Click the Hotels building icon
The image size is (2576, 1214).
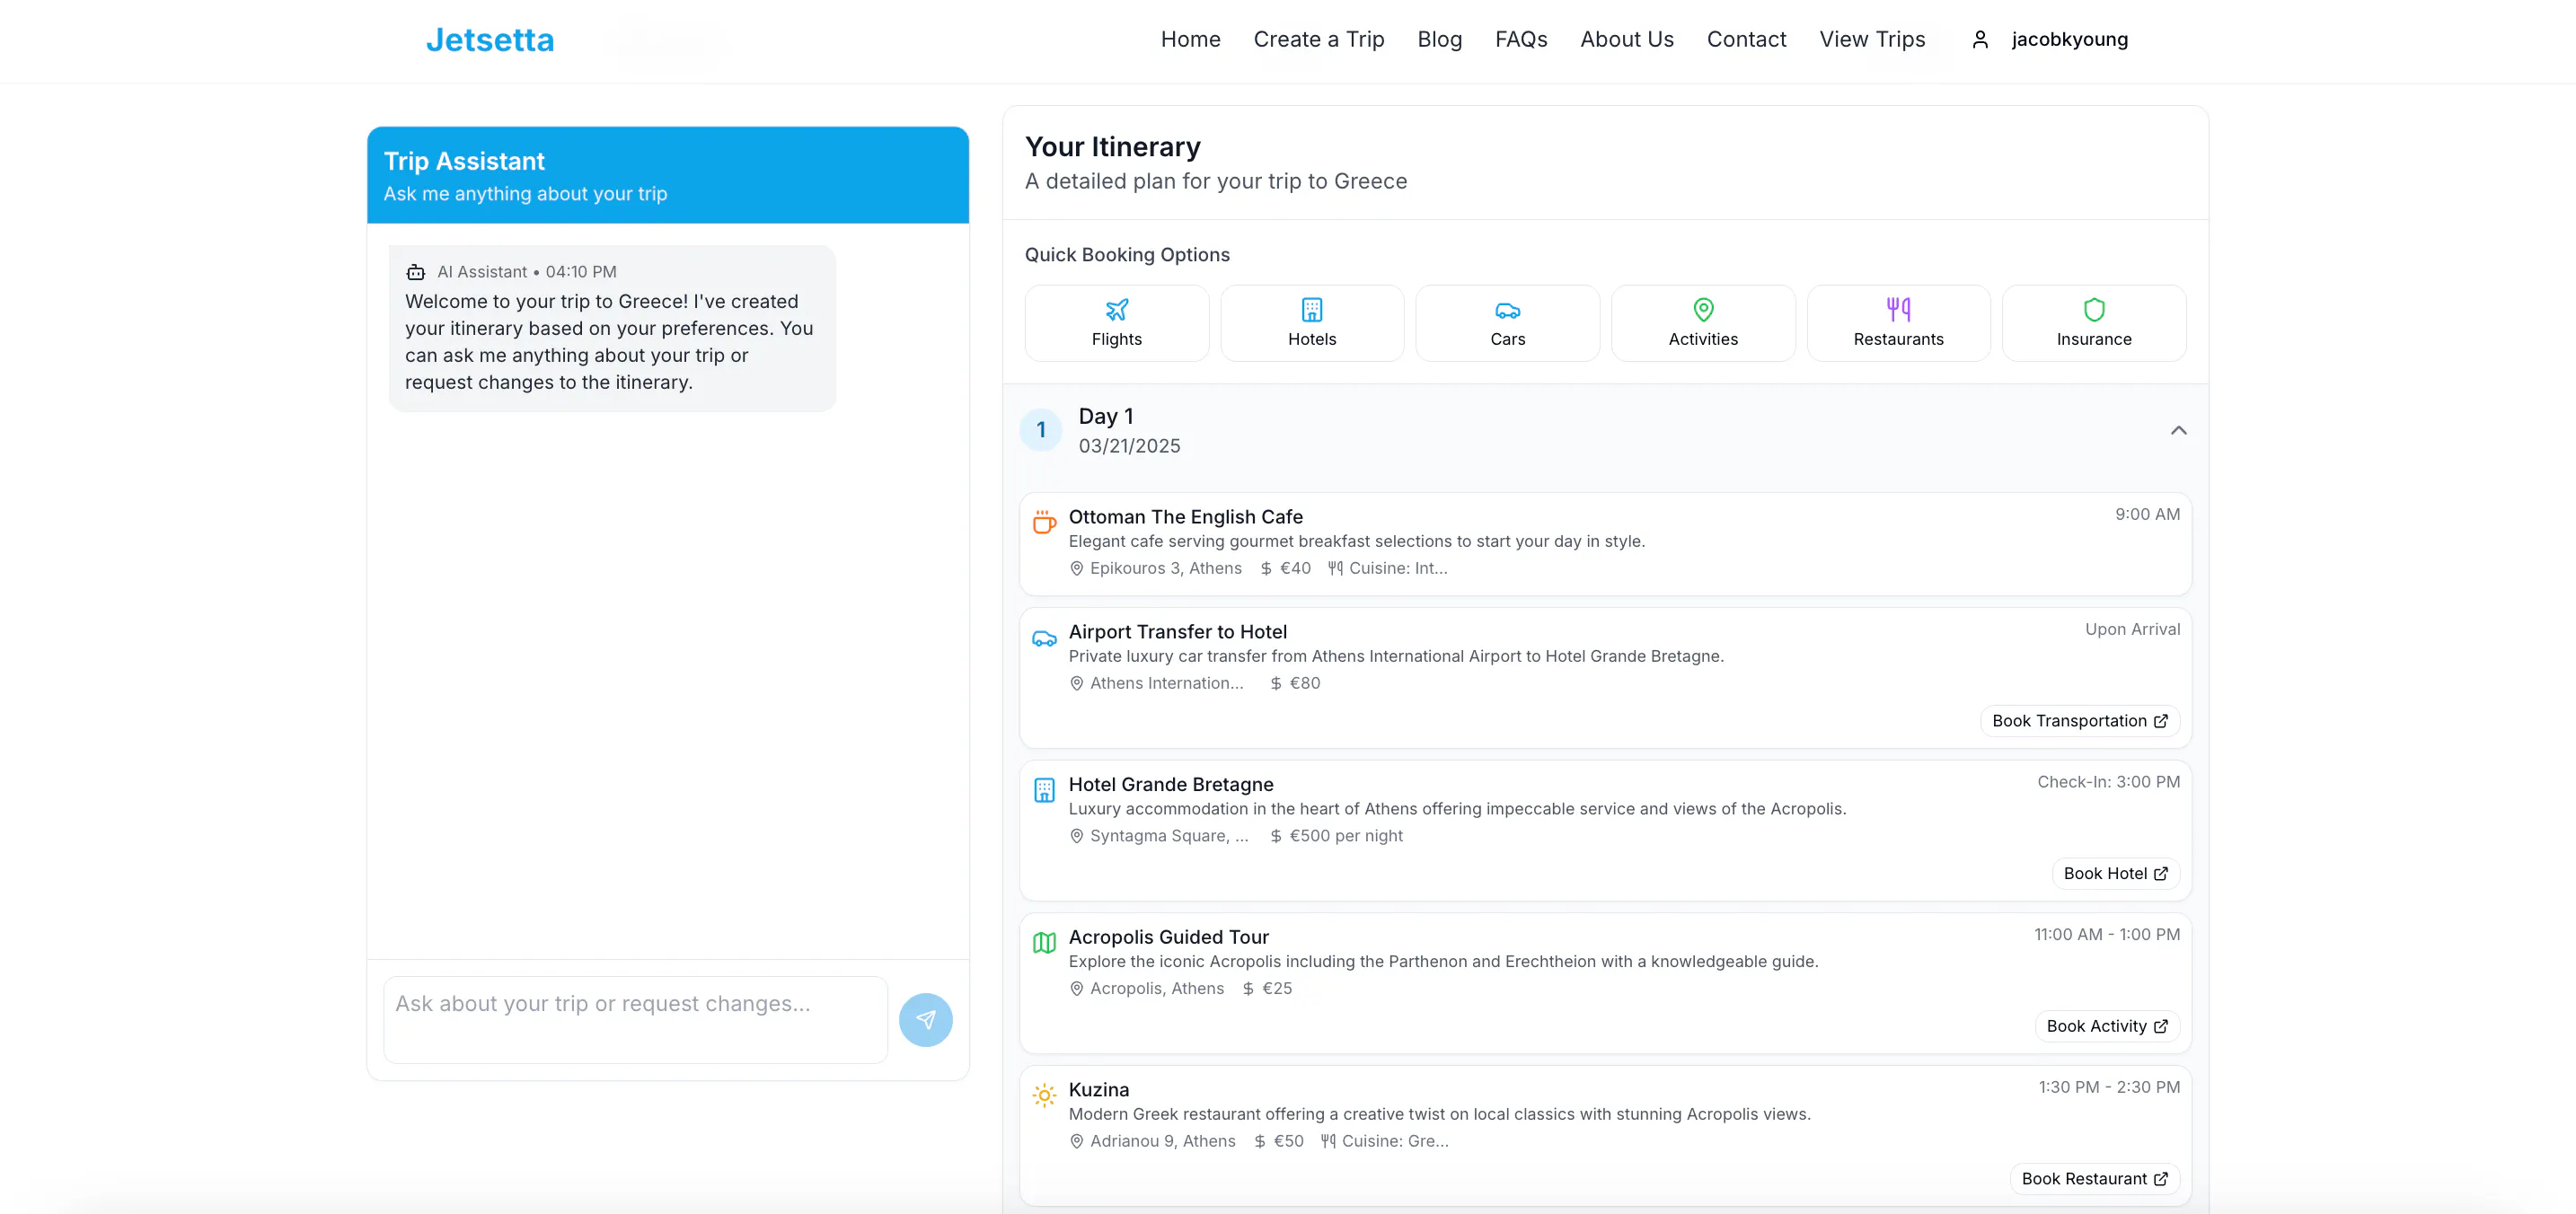pyautogui.click(x=1311, y=309)
